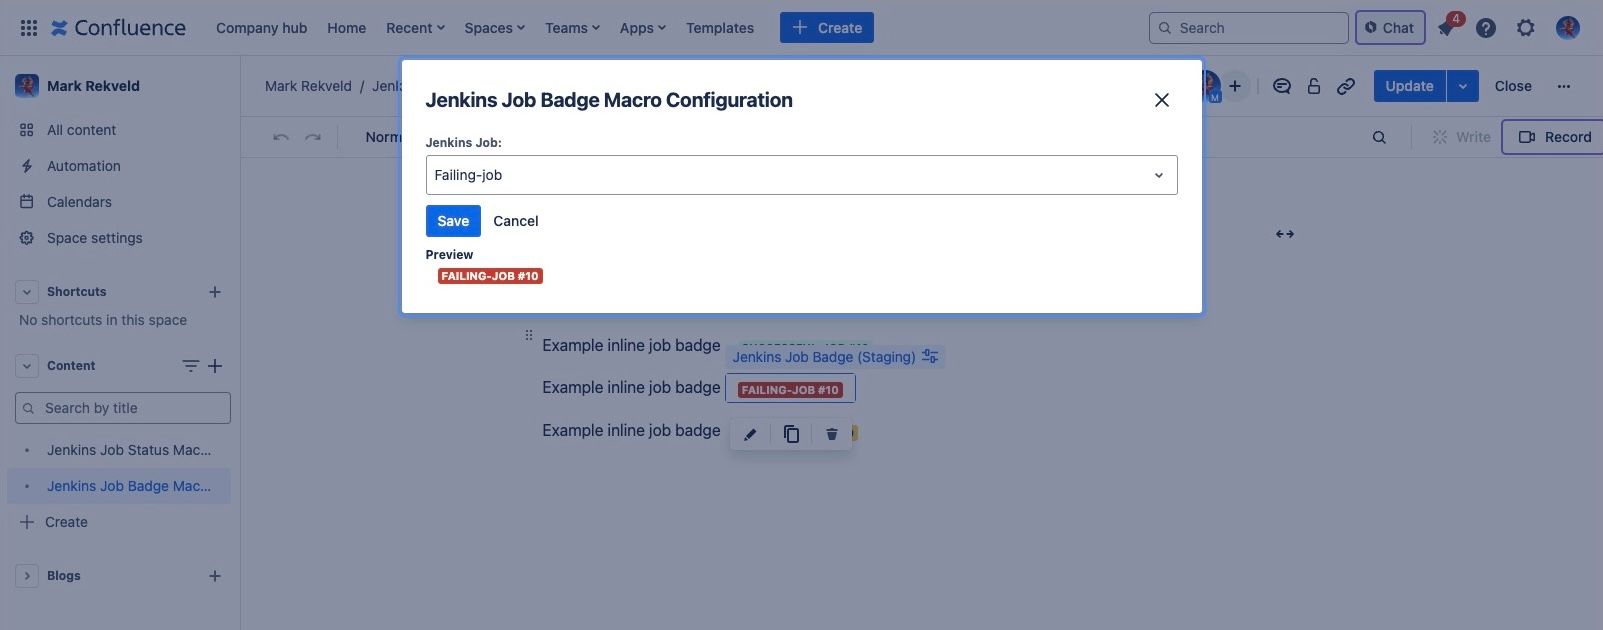Open the Jenkins Job dropdown showing Failing-job

[801, 175]
